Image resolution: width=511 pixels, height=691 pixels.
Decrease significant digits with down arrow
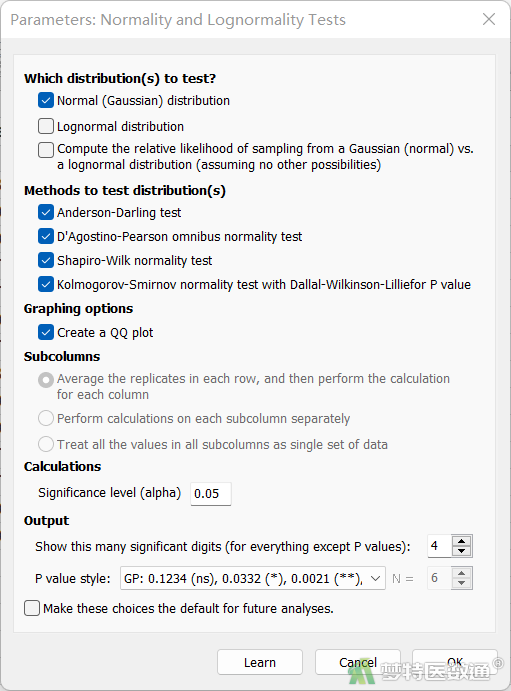tap(462, 551)
